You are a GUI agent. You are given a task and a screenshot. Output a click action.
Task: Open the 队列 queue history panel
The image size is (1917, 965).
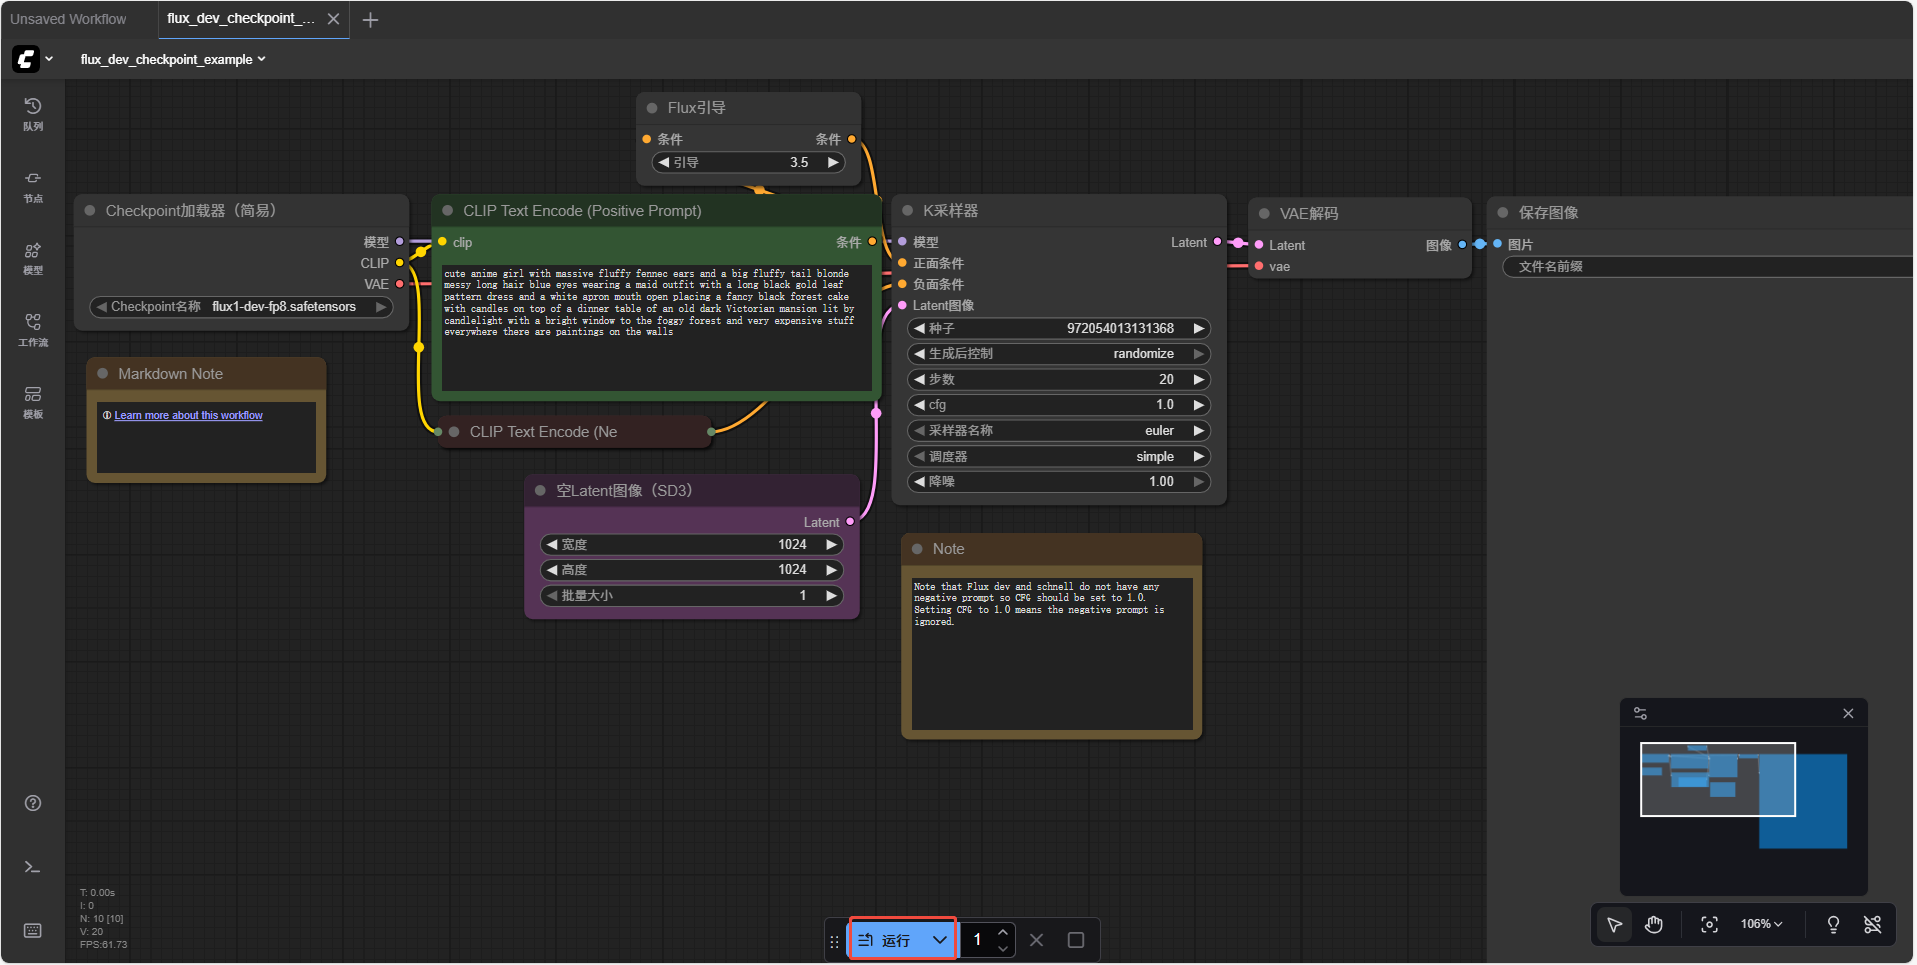click(33, 114)
